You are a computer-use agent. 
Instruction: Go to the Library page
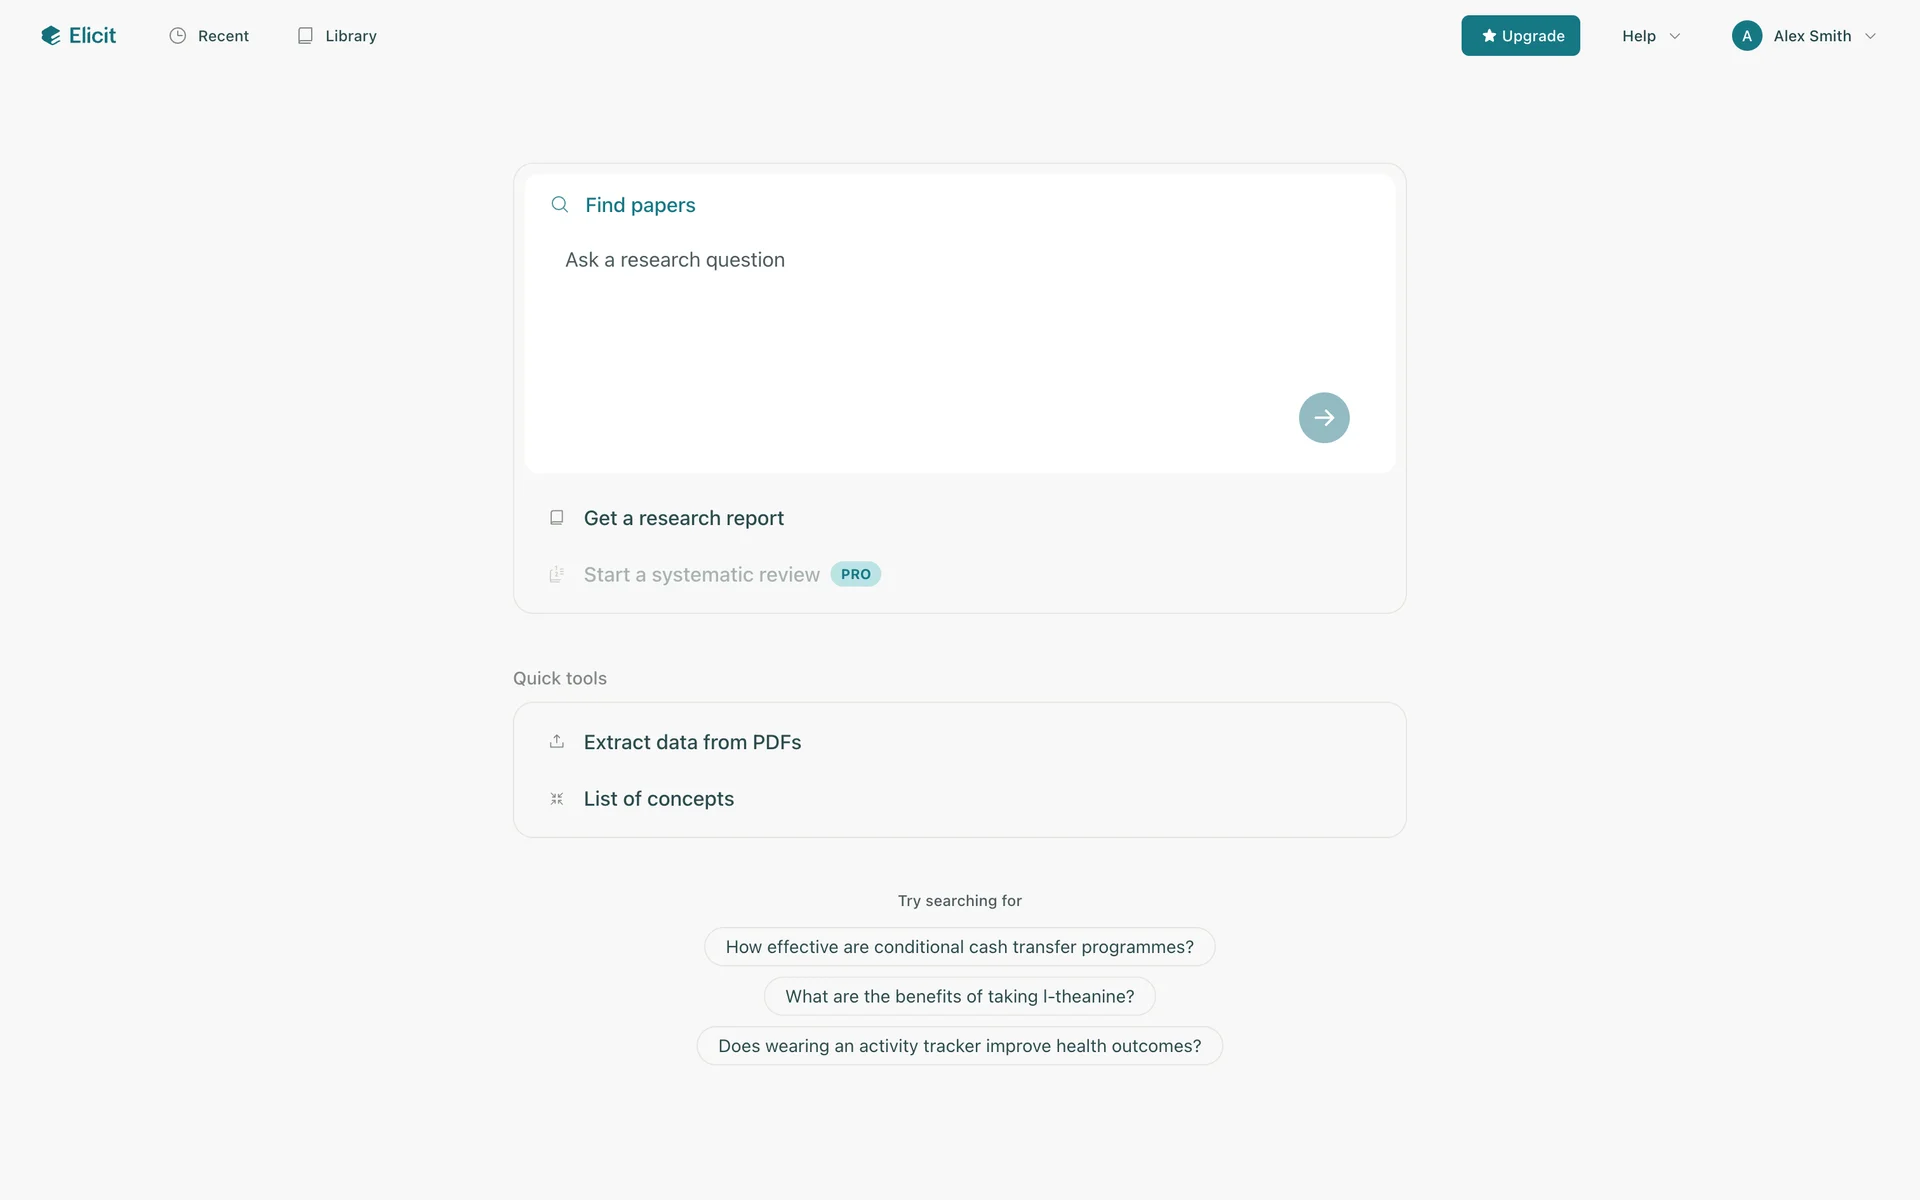click(350, 36)
